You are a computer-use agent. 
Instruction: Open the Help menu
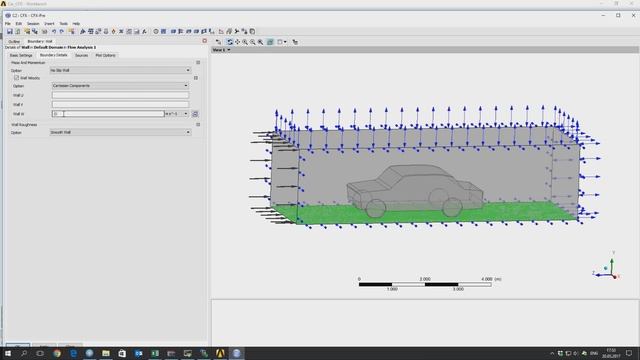coord(76,24)
